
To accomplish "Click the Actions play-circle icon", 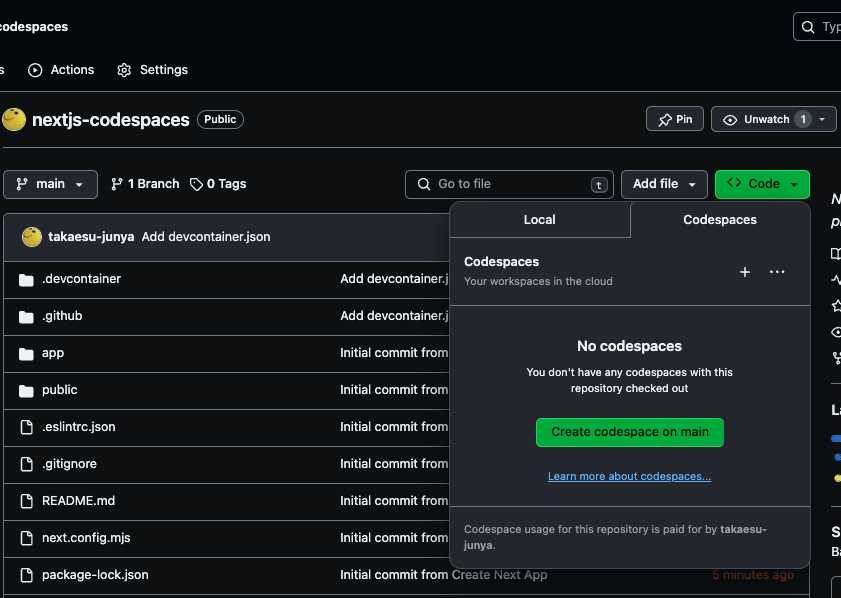I will pyautogui.click(x=35, y=70).
